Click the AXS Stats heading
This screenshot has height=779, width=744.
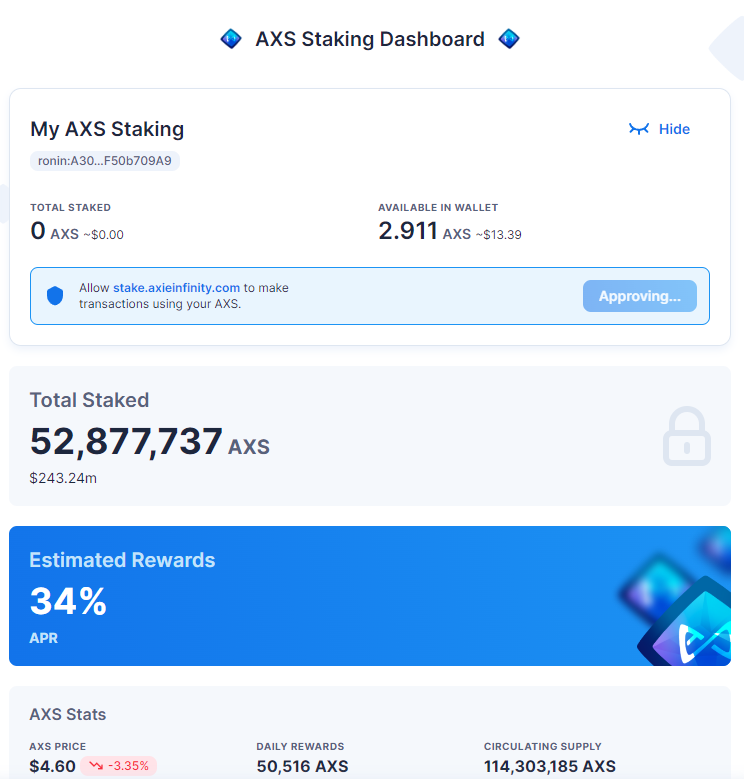[68, 714]
